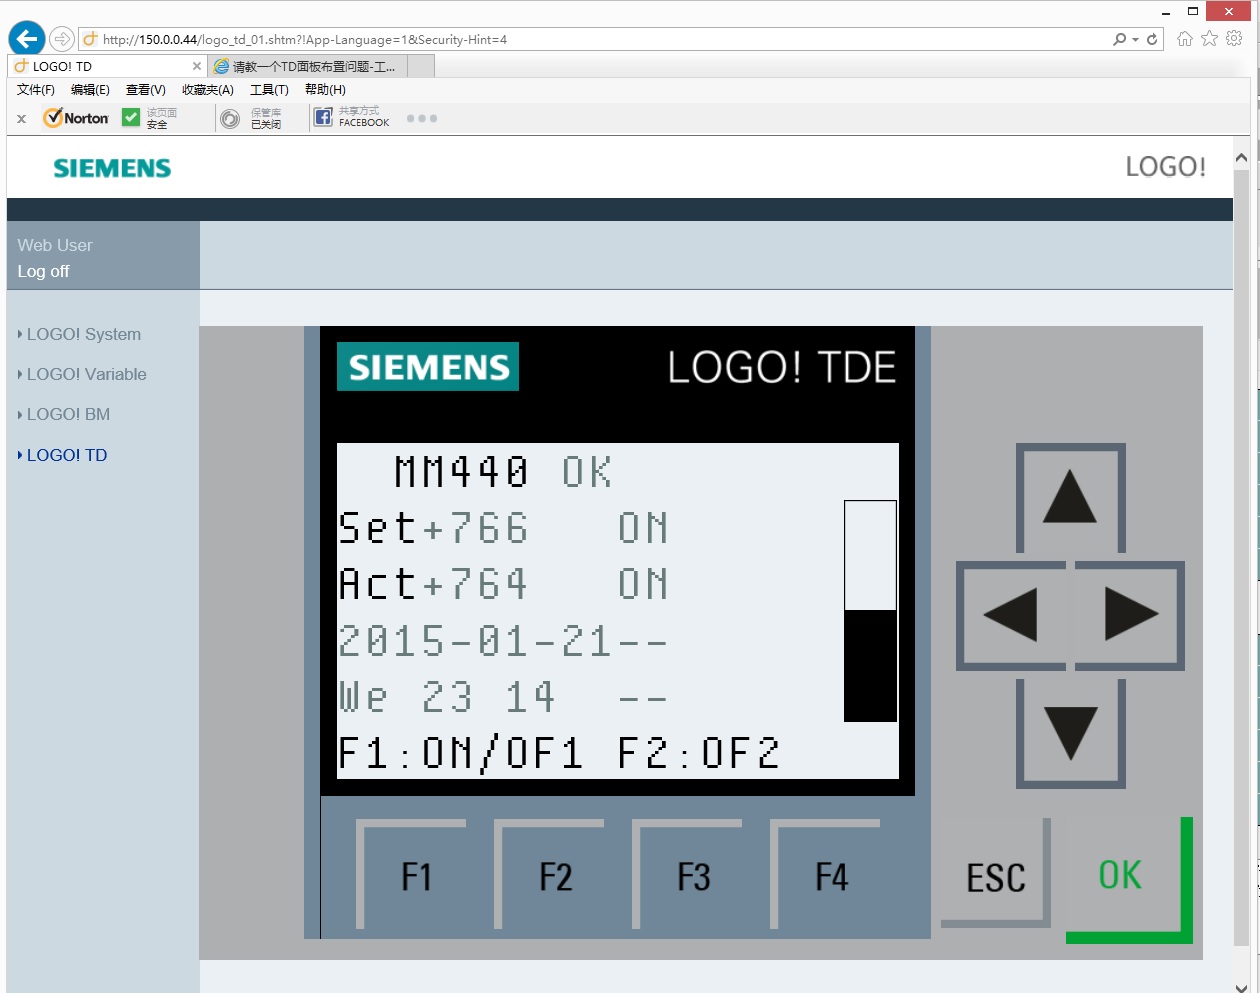The image size is (1260, 993).
Task: Click the Facebook share icon
Action: 323,117
